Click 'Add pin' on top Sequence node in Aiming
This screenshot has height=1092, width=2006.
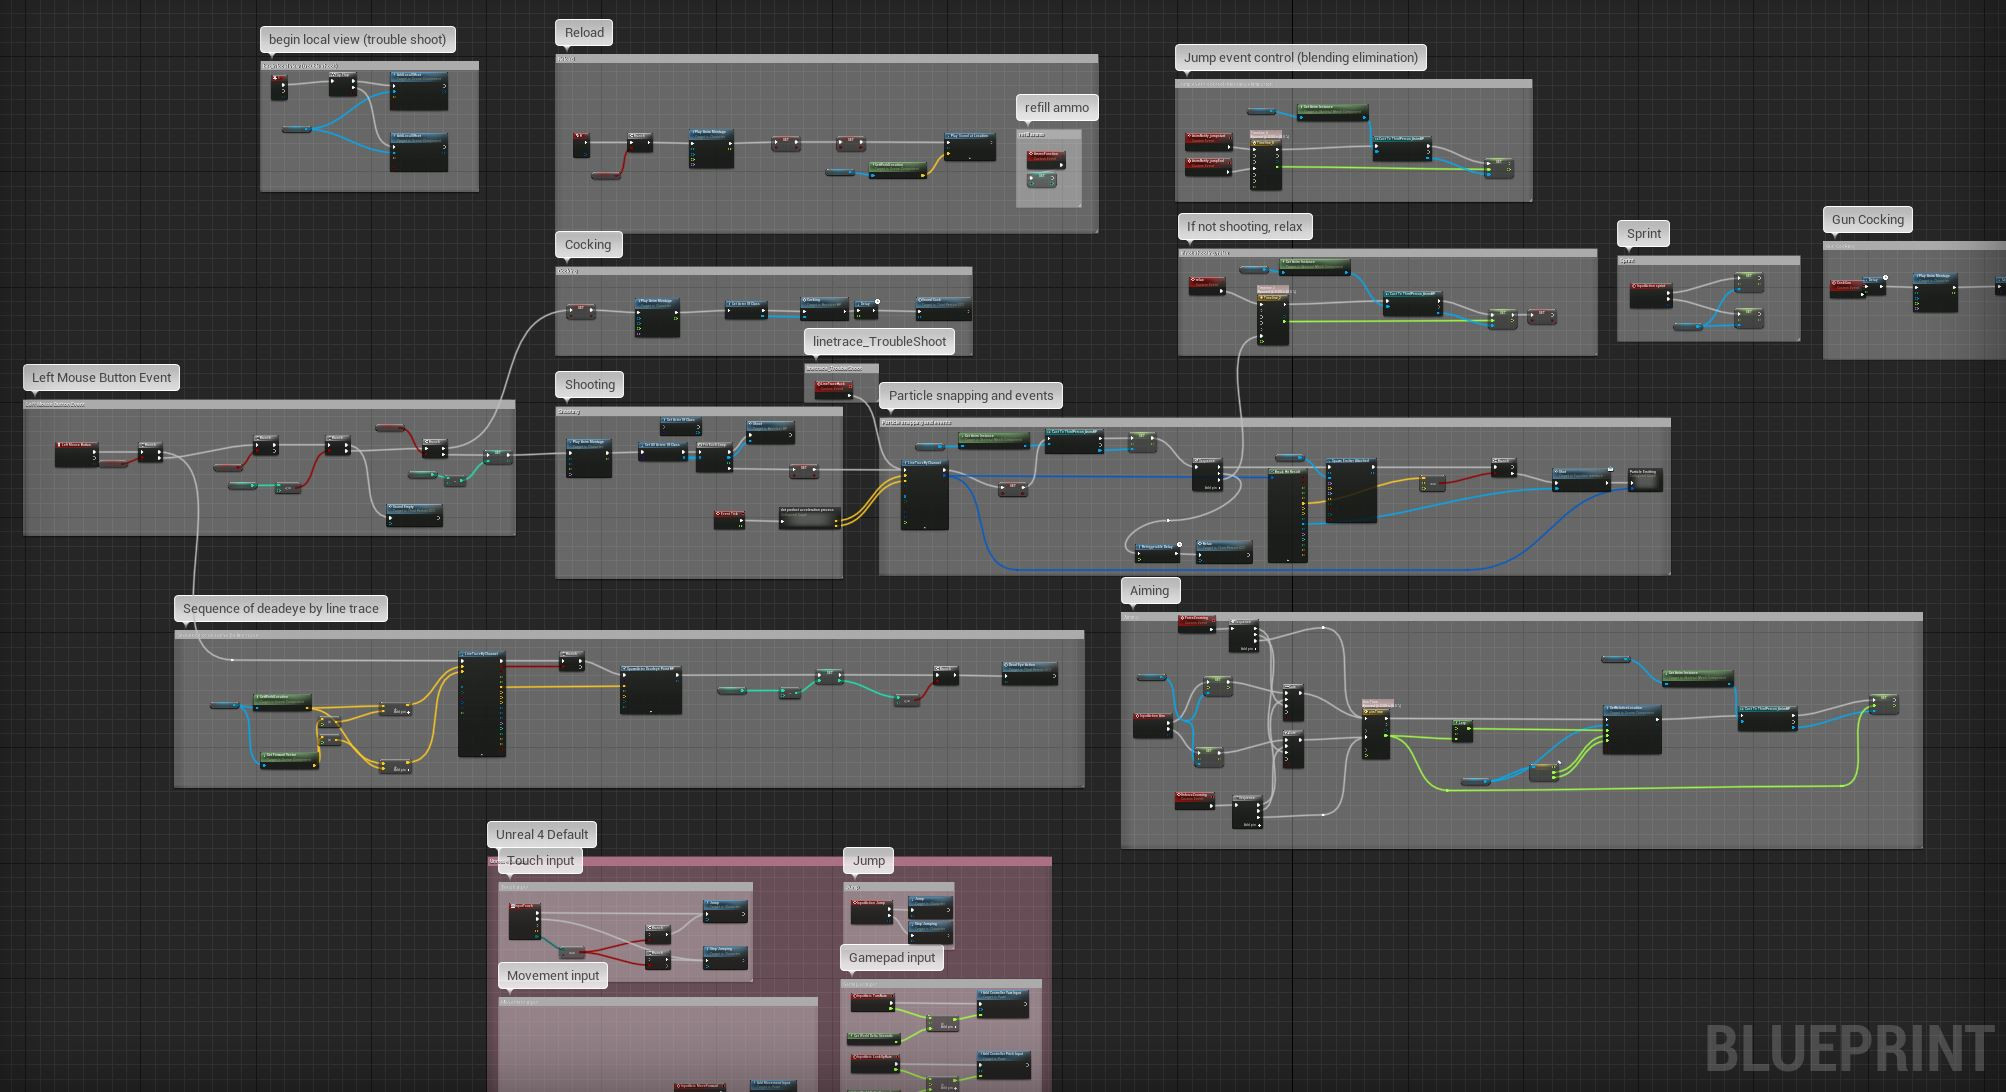(1247, 648)
